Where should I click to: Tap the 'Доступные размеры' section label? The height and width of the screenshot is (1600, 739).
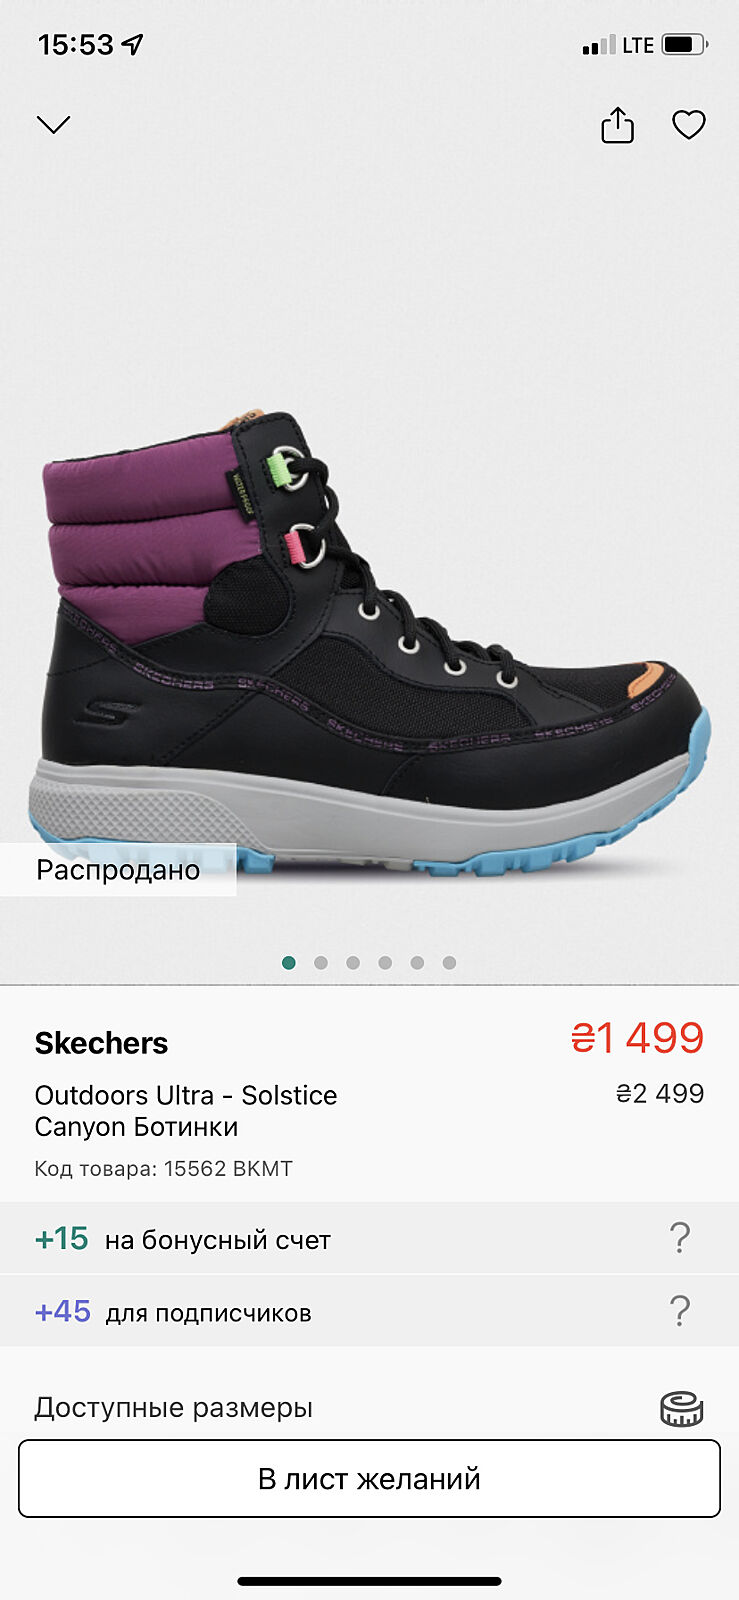coord(173,1408)
